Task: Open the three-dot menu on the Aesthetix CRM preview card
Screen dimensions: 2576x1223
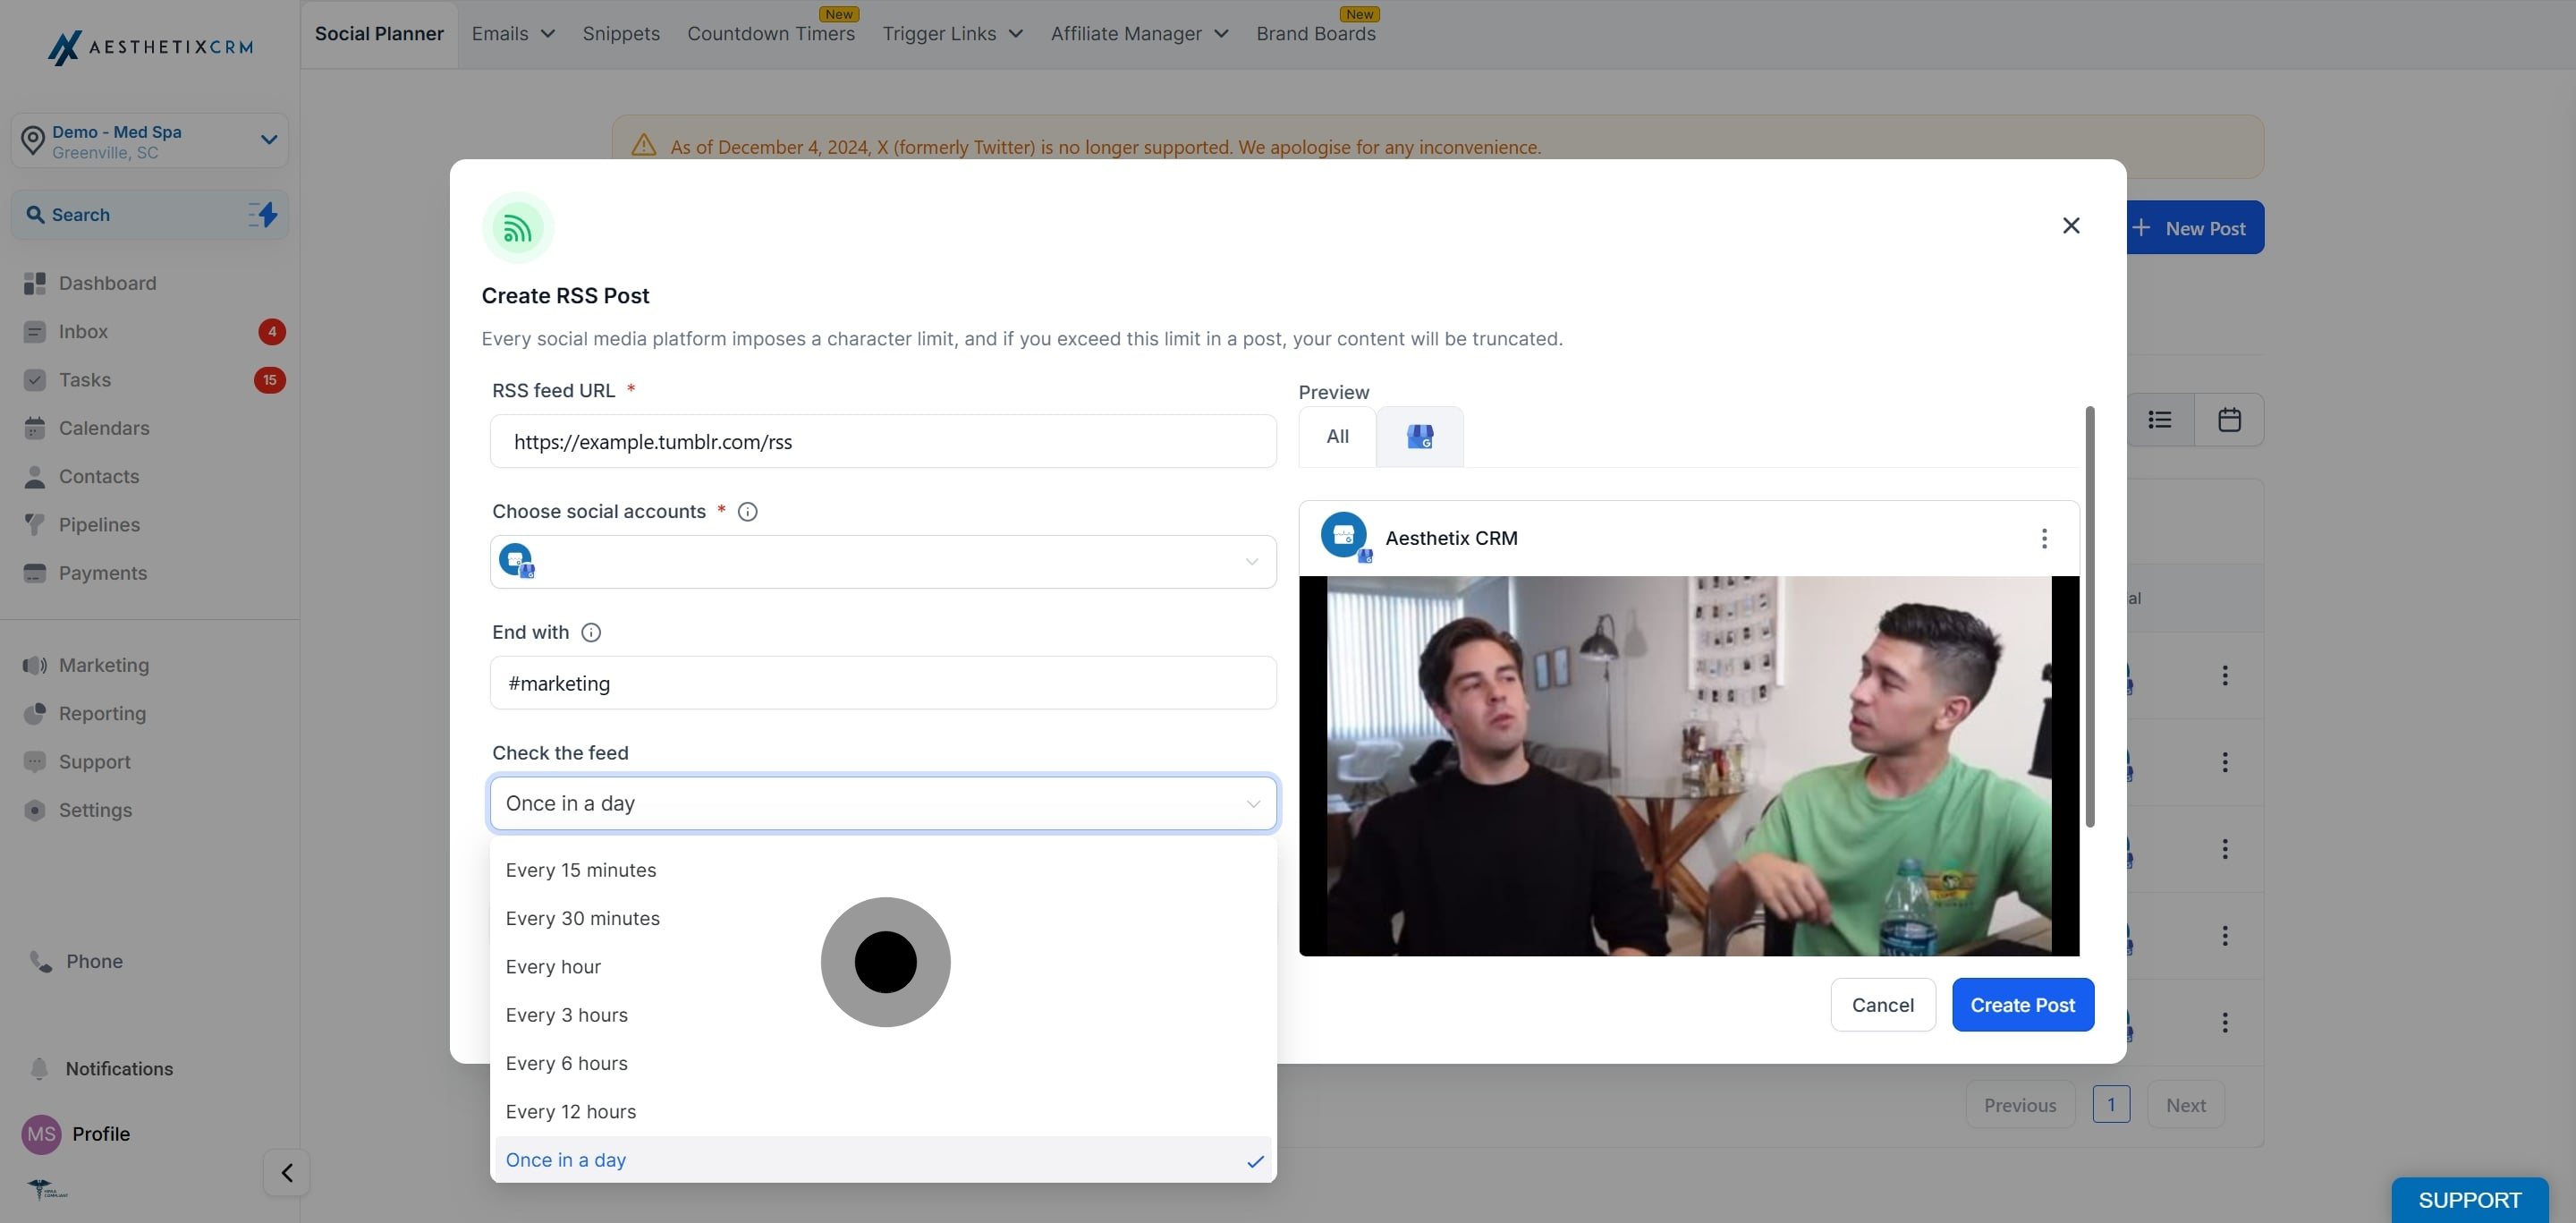Action: click(2044, 538)
